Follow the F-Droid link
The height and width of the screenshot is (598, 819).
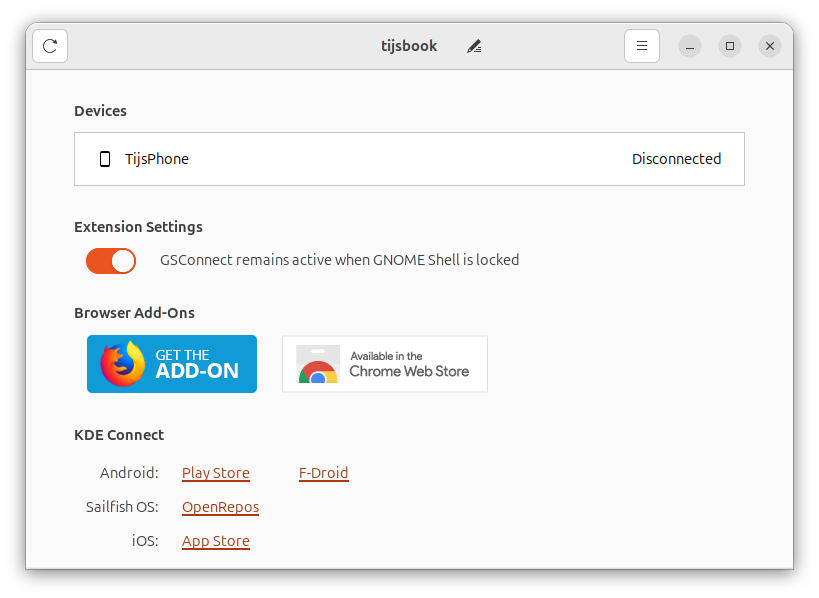point(323,473)
